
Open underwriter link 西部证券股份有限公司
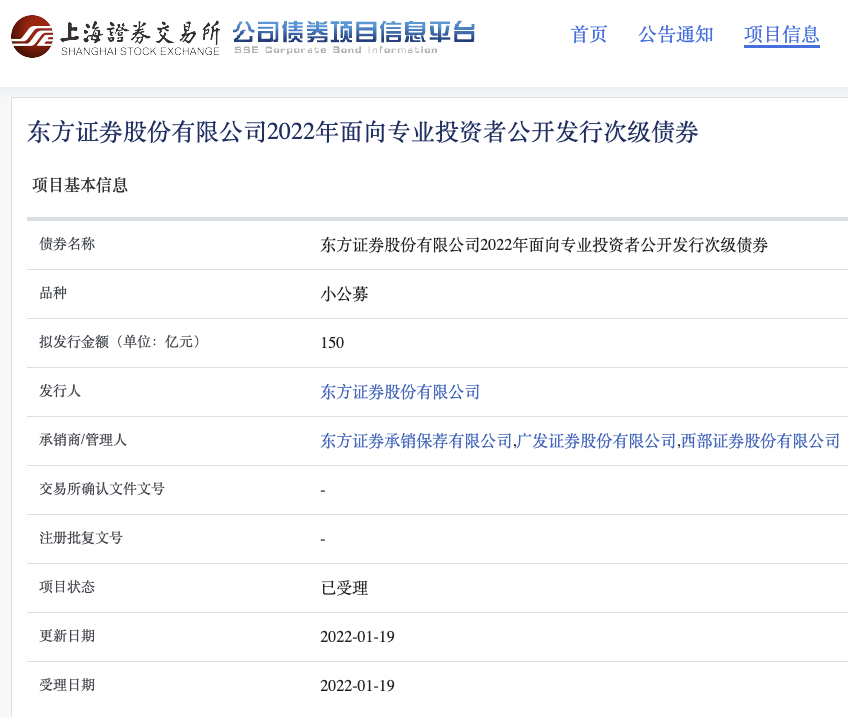[760, 441]
